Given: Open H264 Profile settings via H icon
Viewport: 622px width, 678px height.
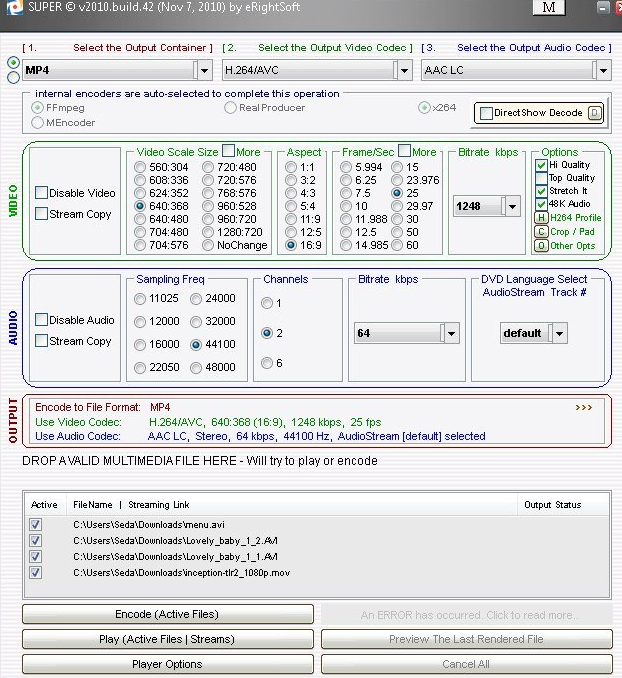Looking at the screenshot, I should tap(541, 217).
